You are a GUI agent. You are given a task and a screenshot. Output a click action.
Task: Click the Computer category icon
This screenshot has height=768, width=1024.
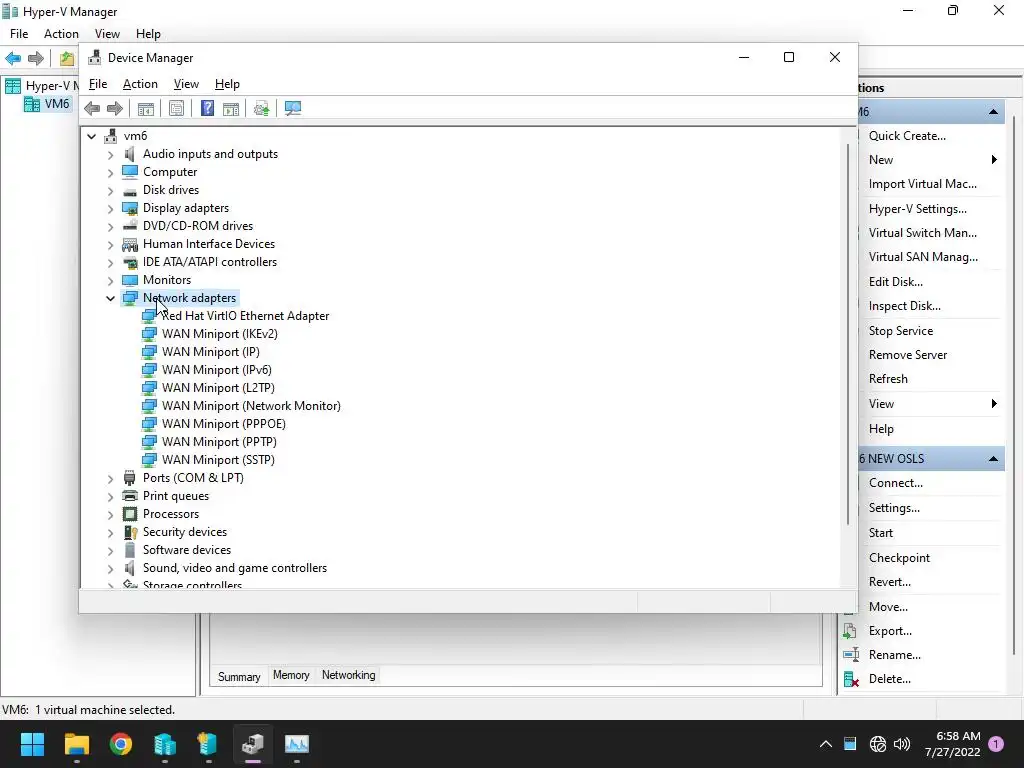click(130, 172)
